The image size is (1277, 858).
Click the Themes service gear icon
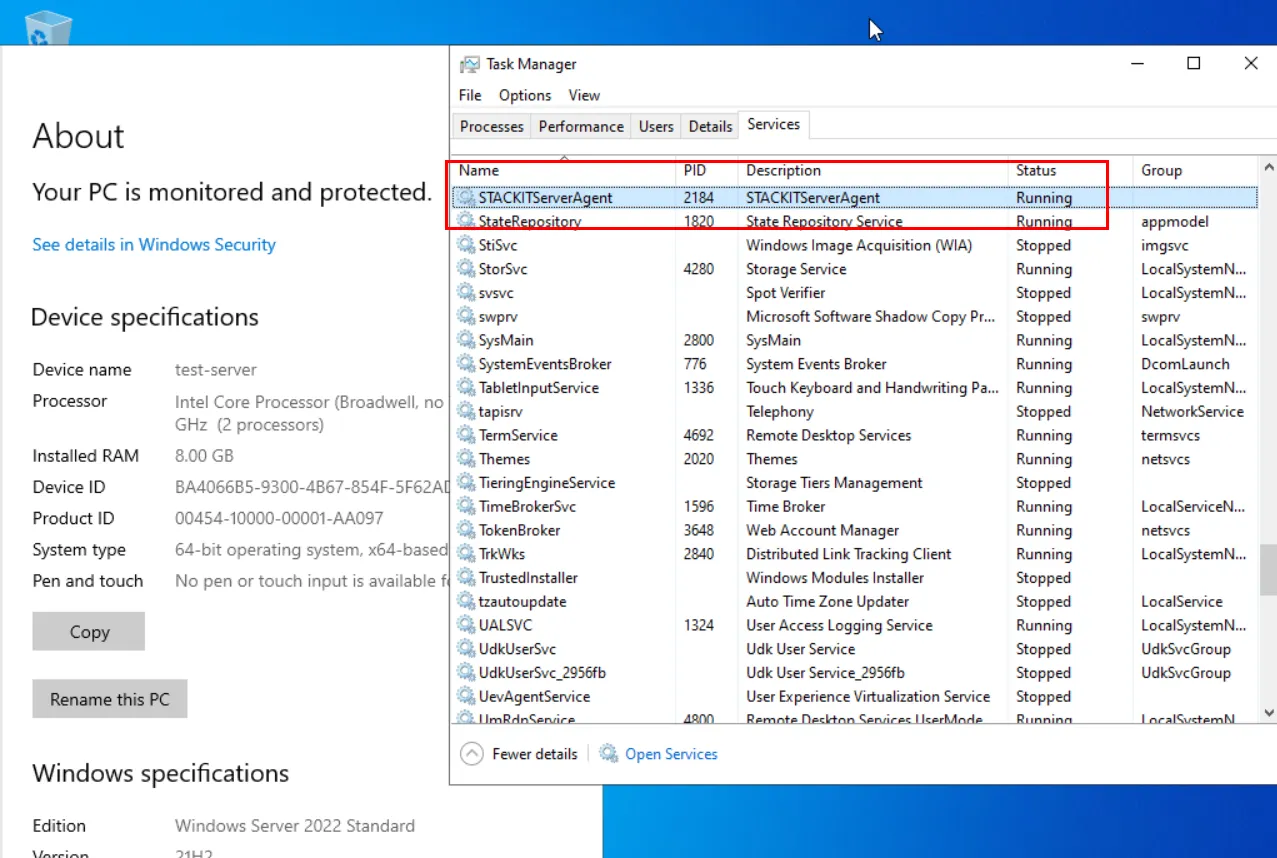coord(466,458)
